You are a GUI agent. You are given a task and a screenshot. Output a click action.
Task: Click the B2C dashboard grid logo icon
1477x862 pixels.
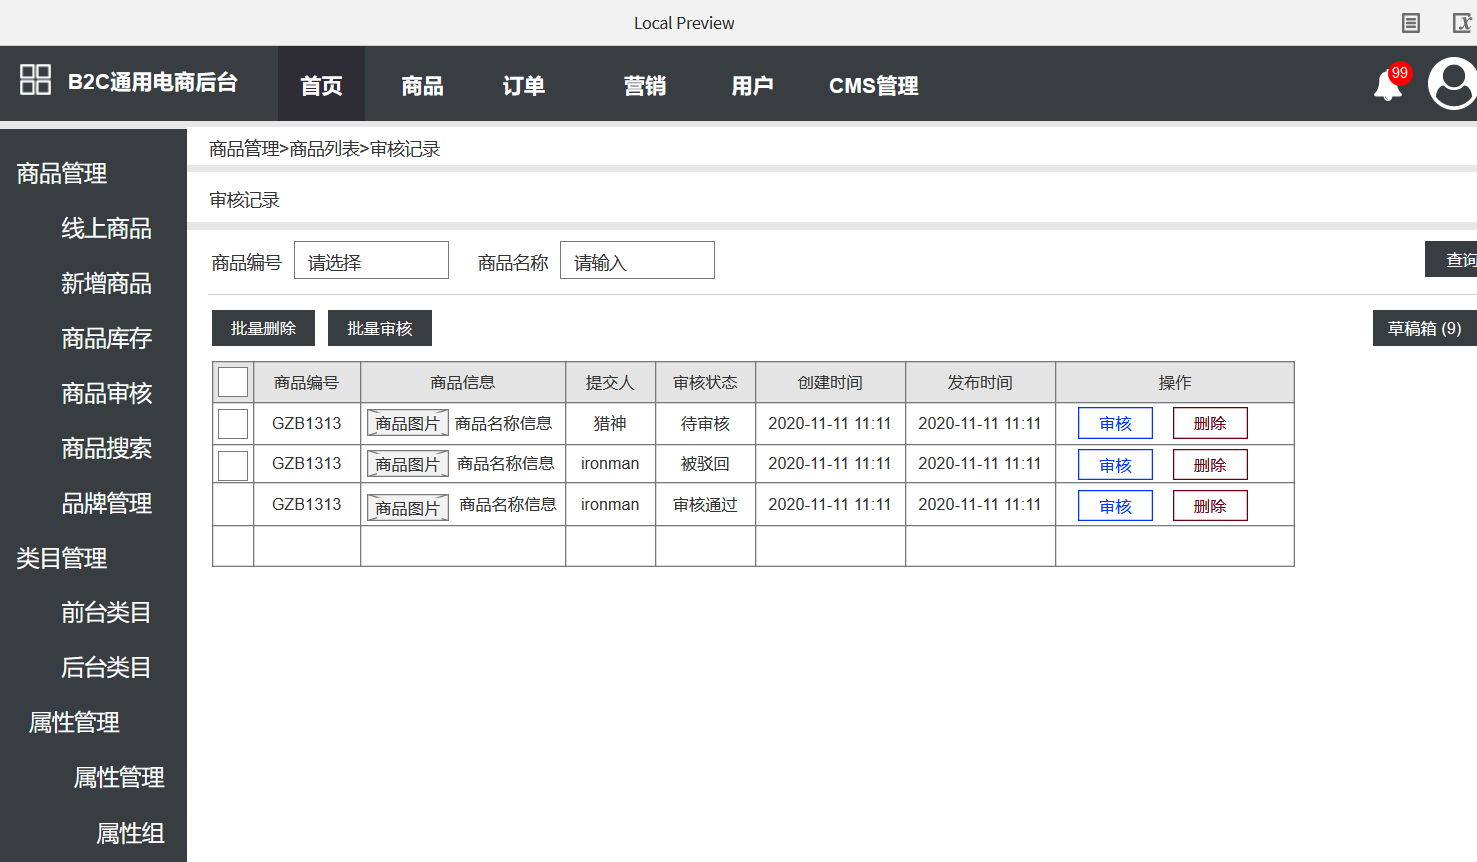pyautogui.click(x=35, y=80)
